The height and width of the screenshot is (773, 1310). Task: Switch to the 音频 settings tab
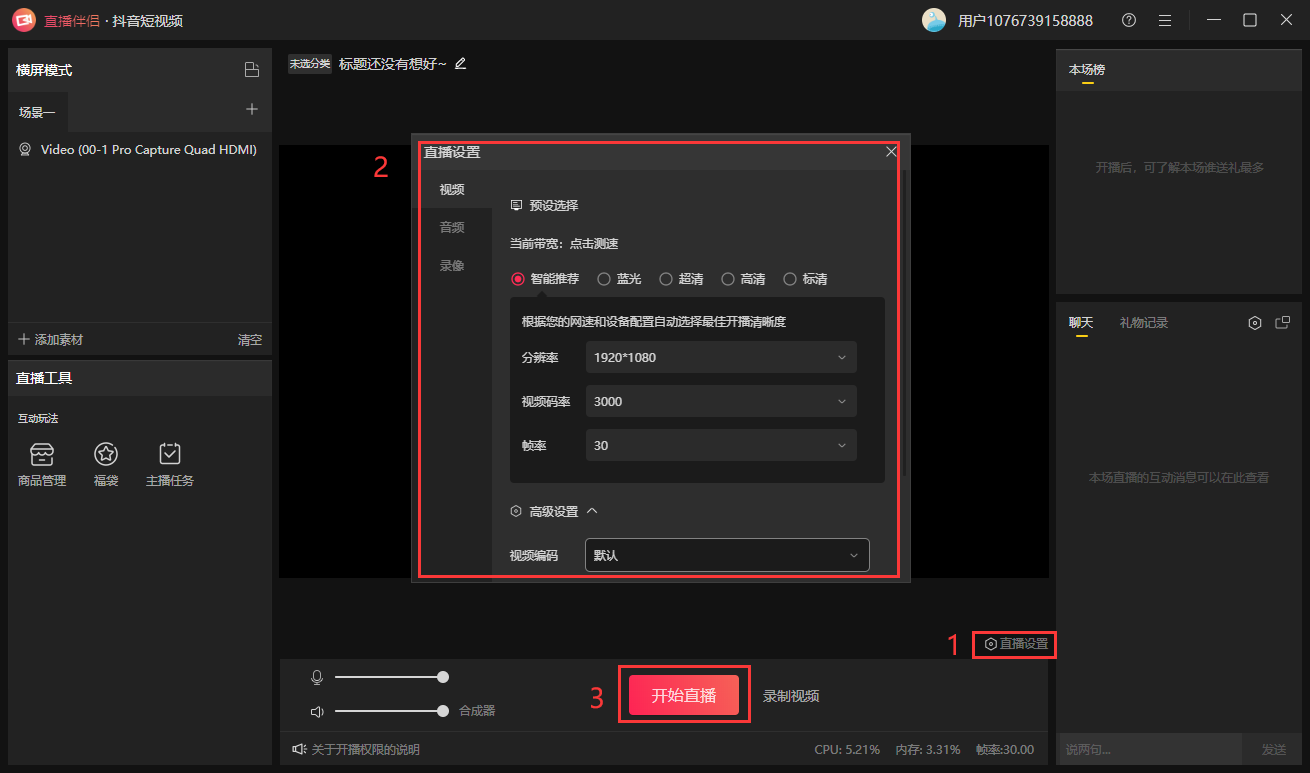point(452,228)
